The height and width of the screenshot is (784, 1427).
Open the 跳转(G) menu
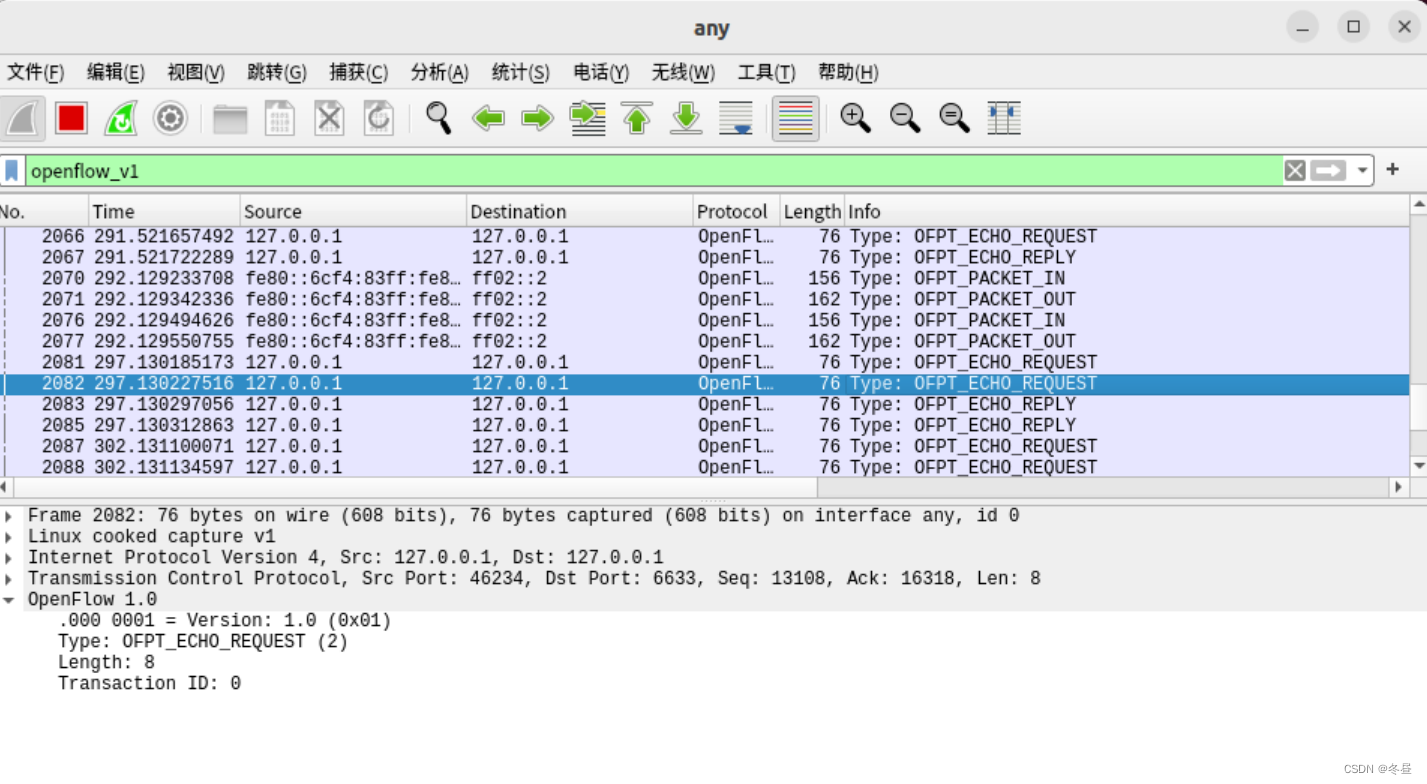277,72
